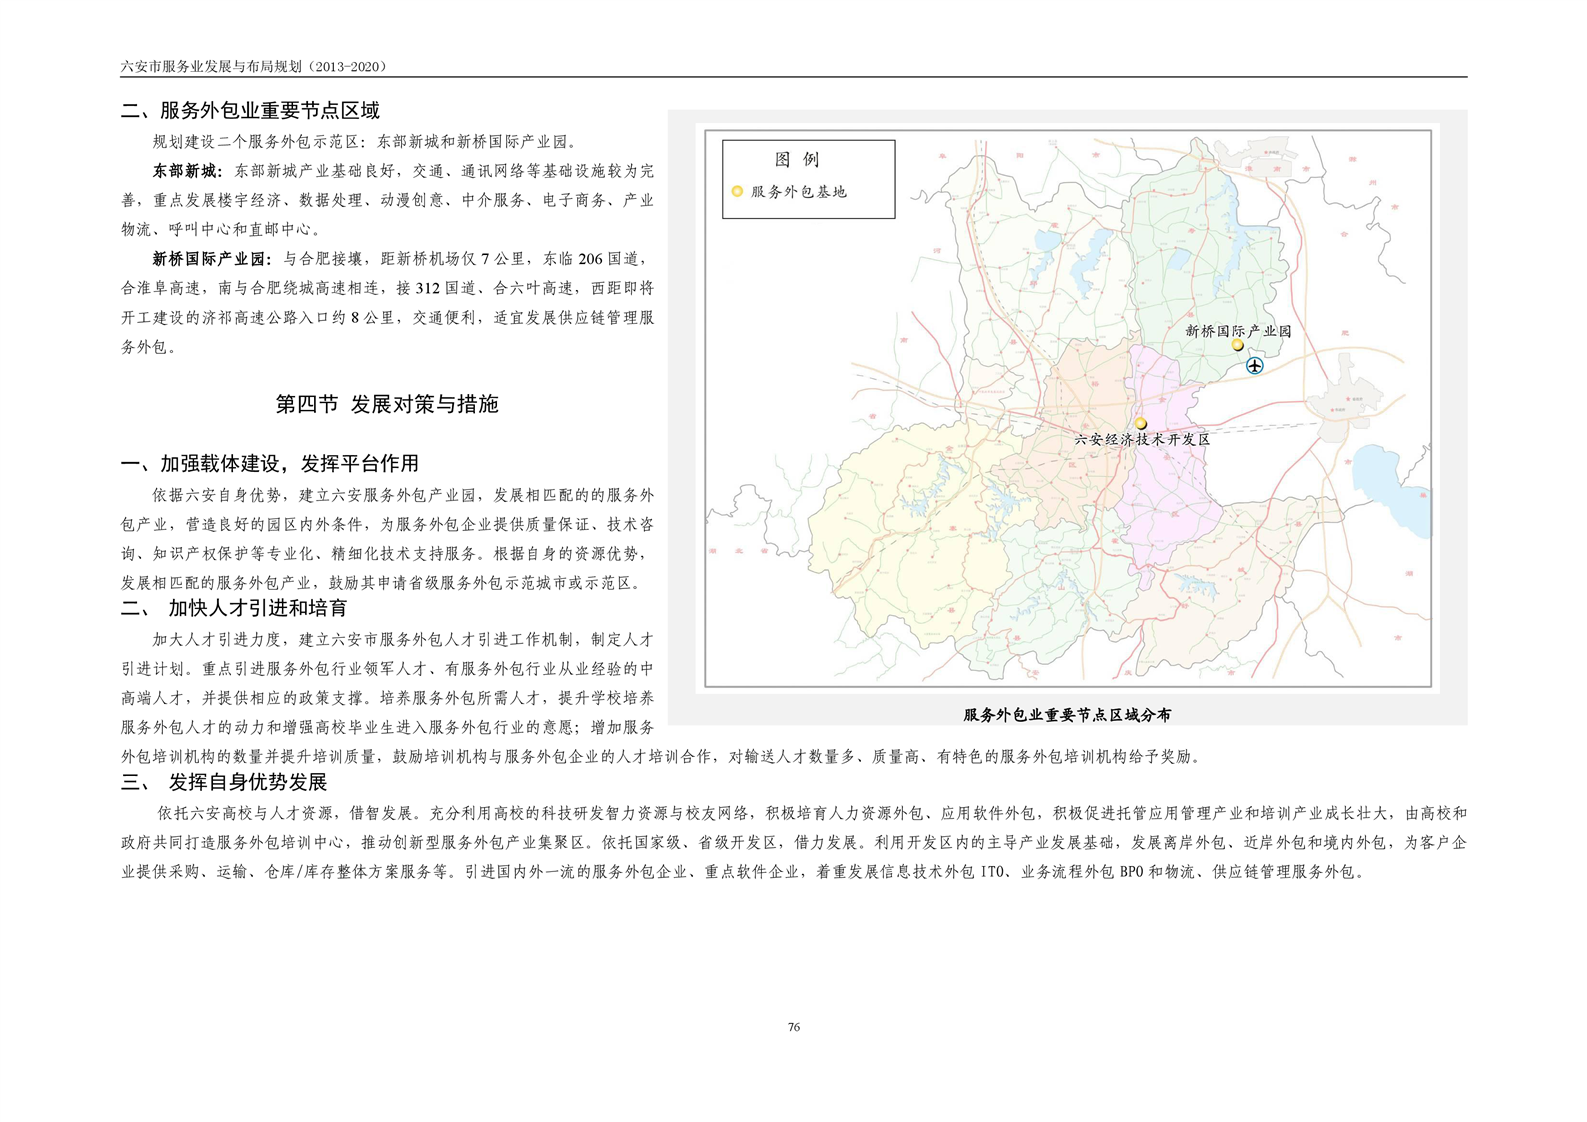Click the airplane airport icon on the map

1254,366
